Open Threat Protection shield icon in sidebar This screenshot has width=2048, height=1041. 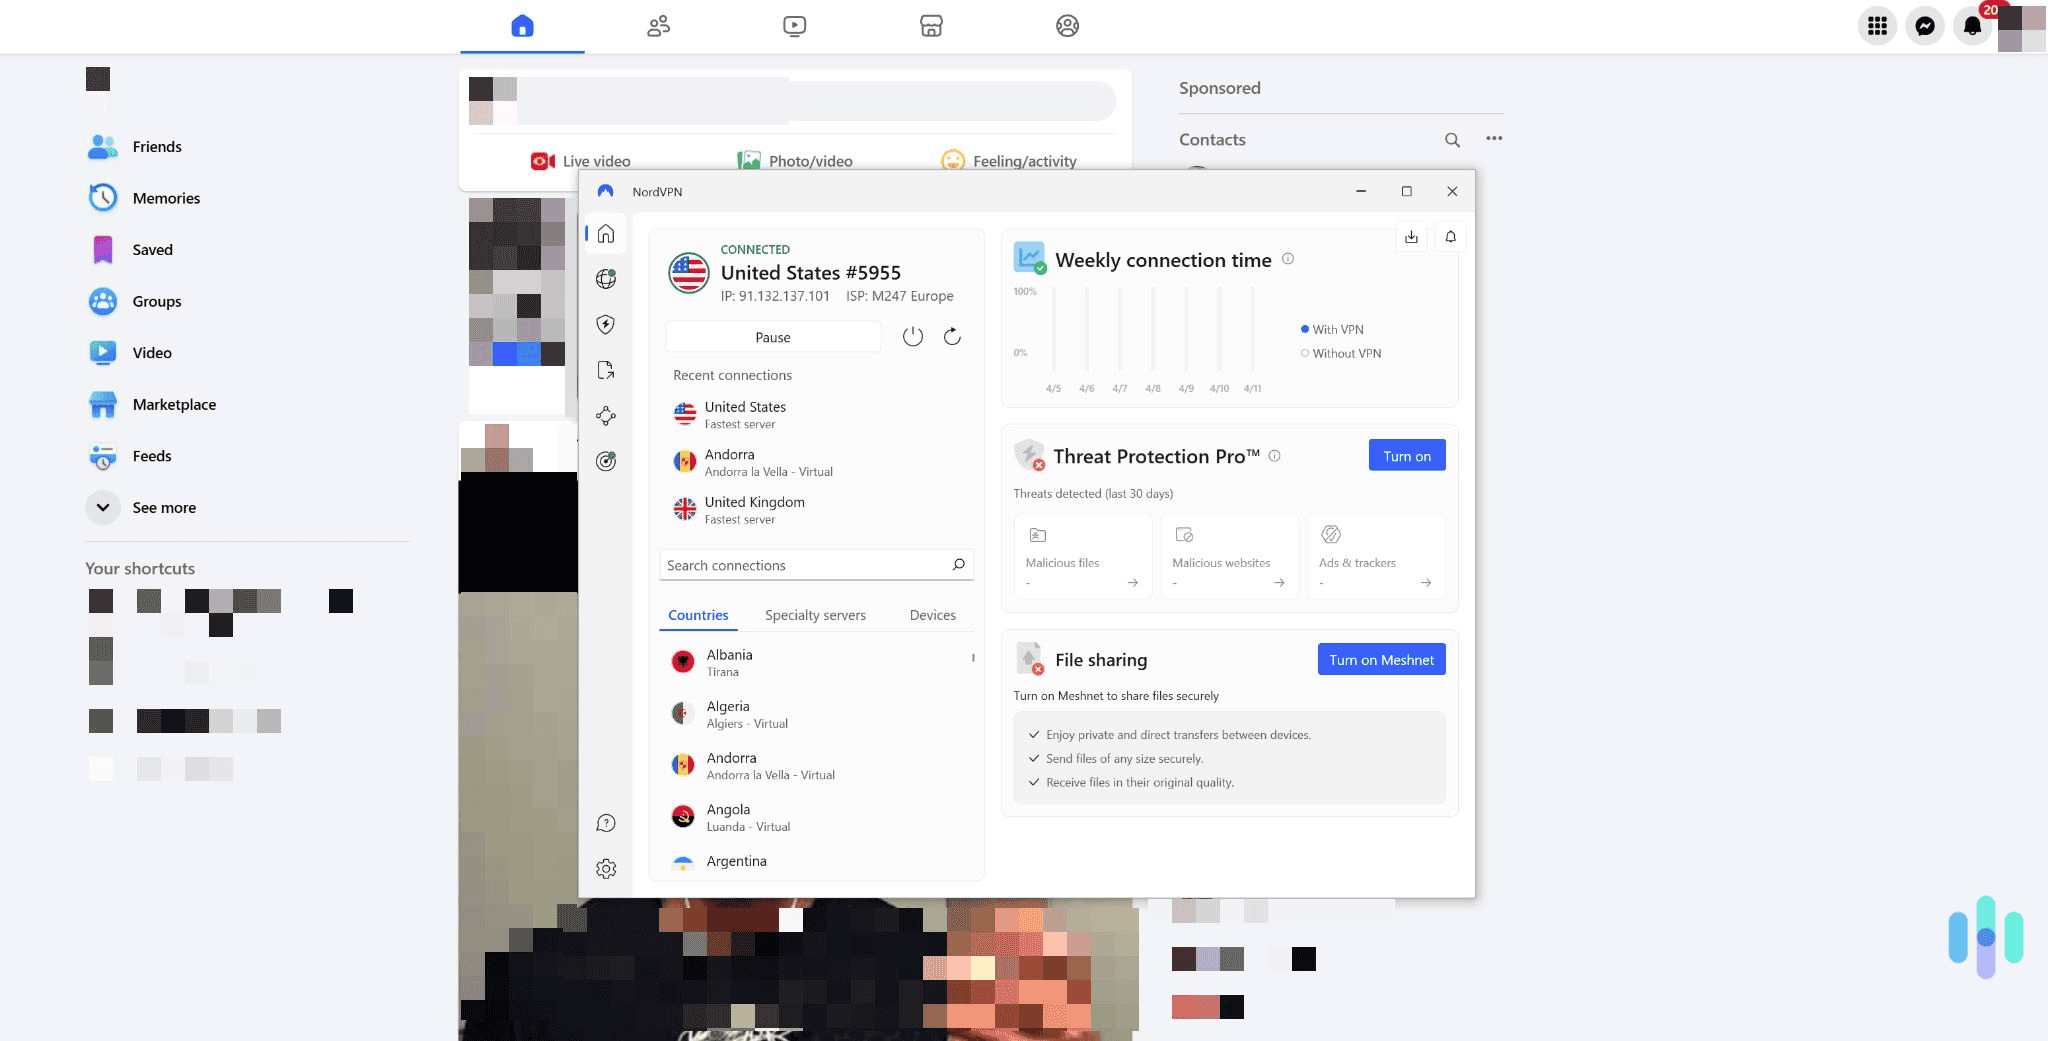click(x=606, y=324)
